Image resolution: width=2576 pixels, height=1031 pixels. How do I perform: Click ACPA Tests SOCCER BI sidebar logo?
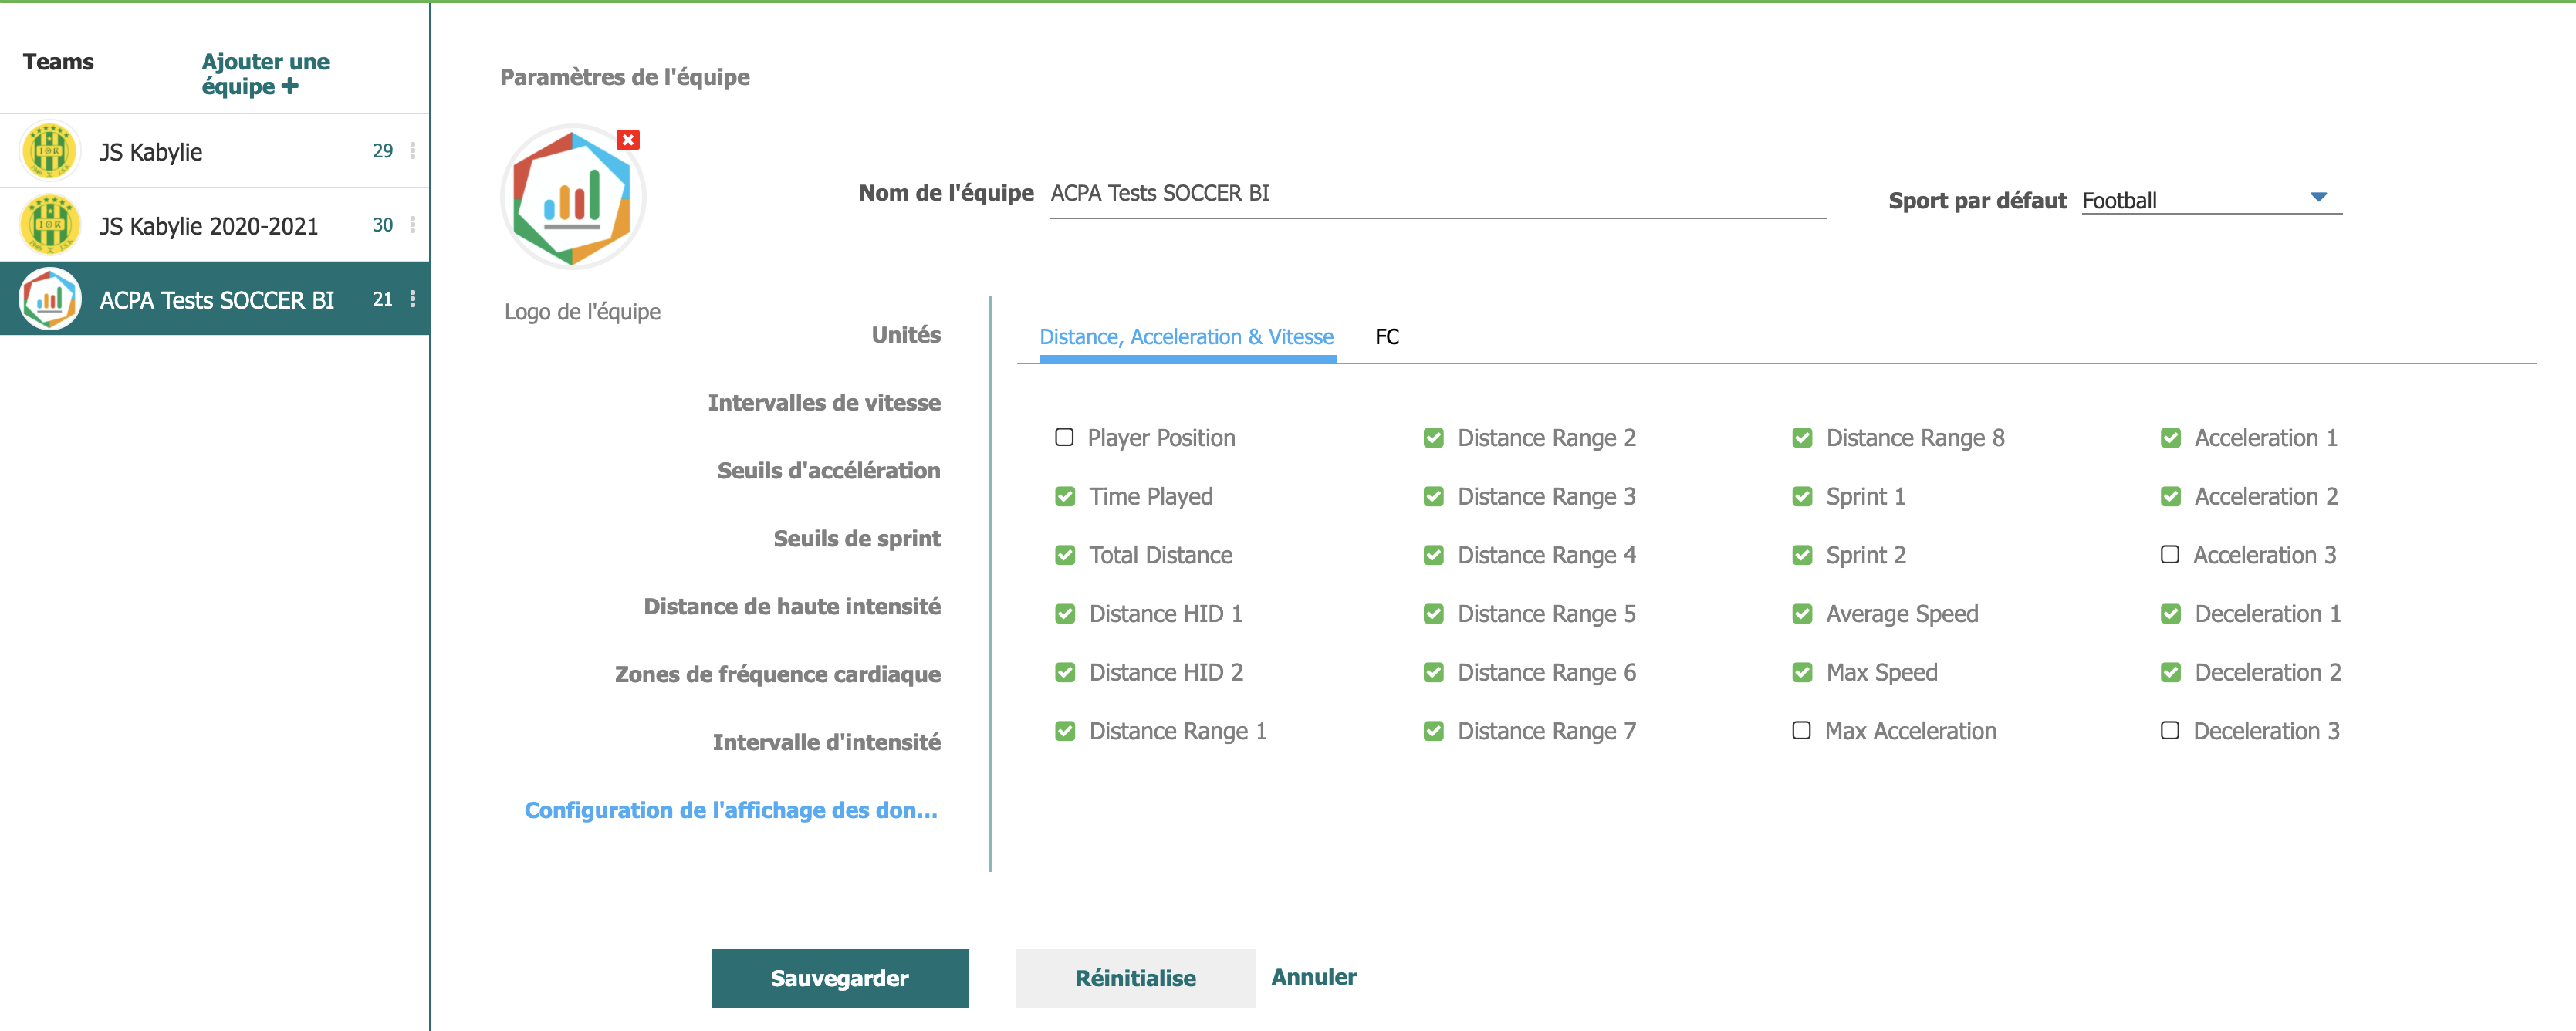pos(50,299)
